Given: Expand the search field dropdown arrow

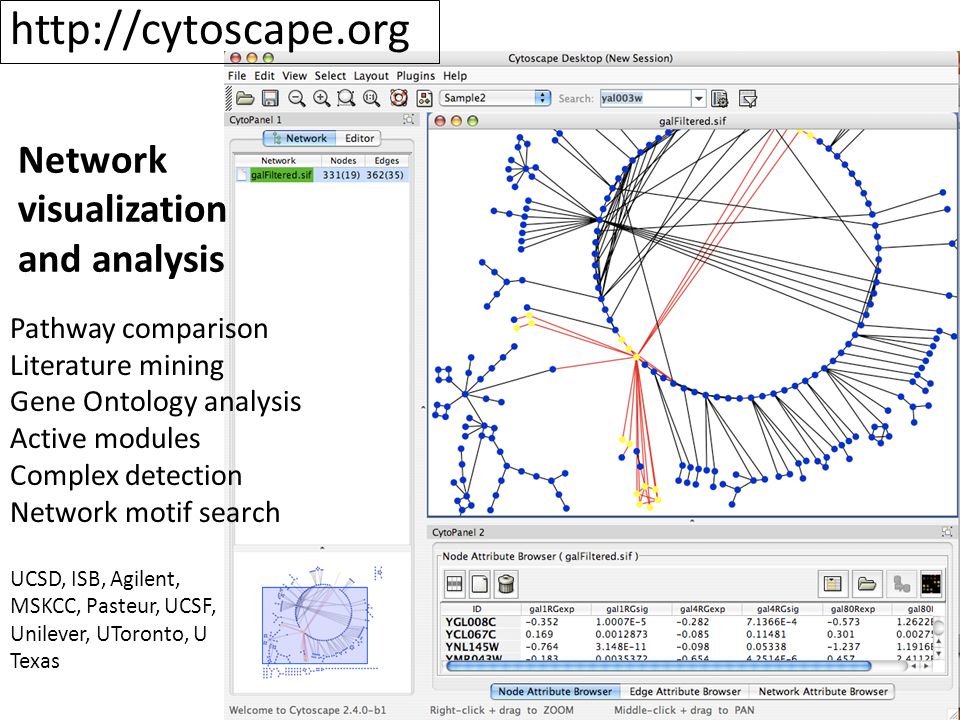Looking at the screenshot, I should [699, 98].
